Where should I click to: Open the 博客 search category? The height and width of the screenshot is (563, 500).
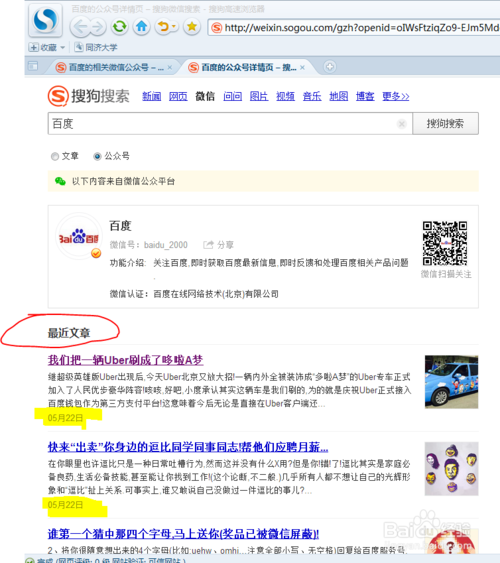tap(365, 96)
